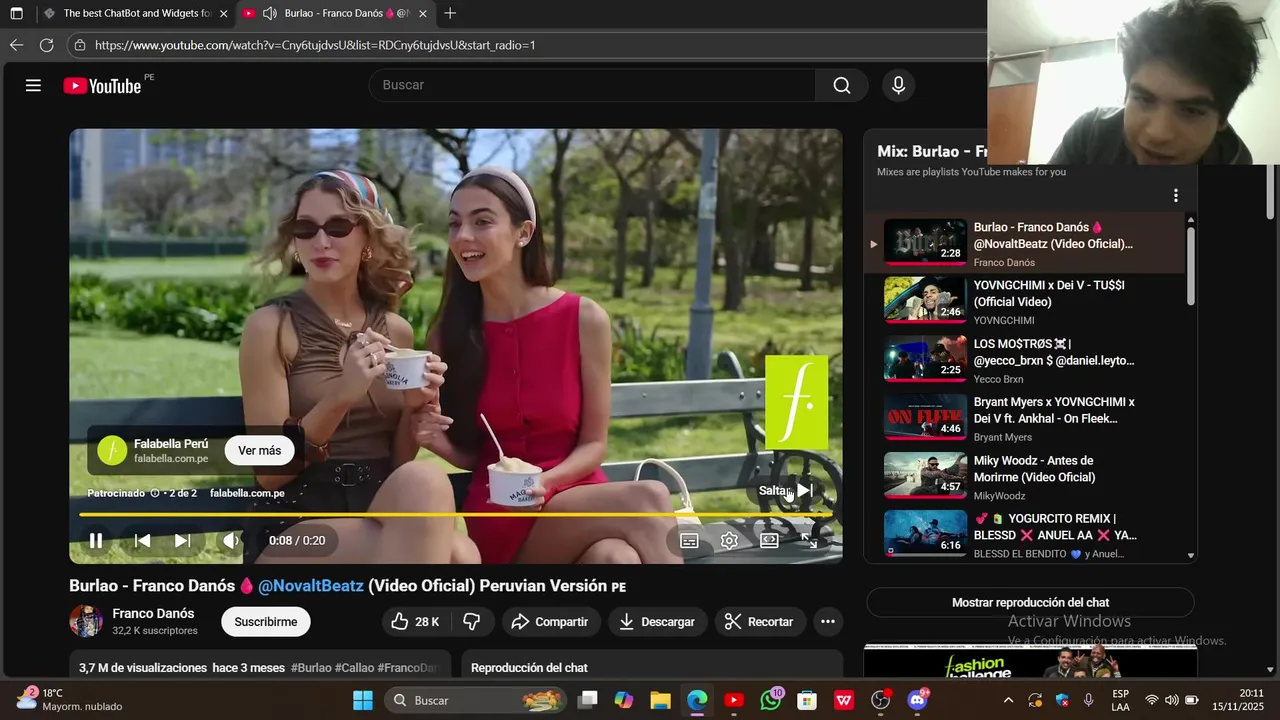
Task: Toggle theater mode in player
Action: [769, 540]
